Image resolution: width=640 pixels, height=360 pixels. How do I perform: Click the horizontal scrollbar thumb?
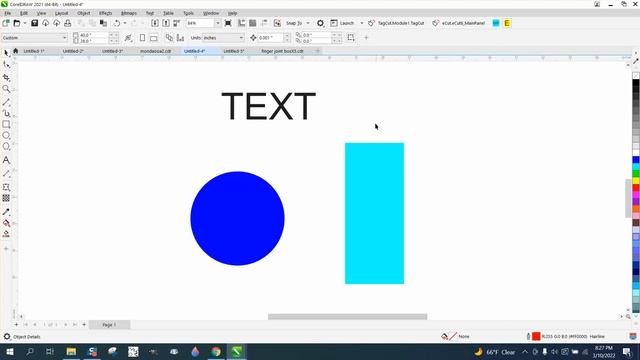click(347, 317)
